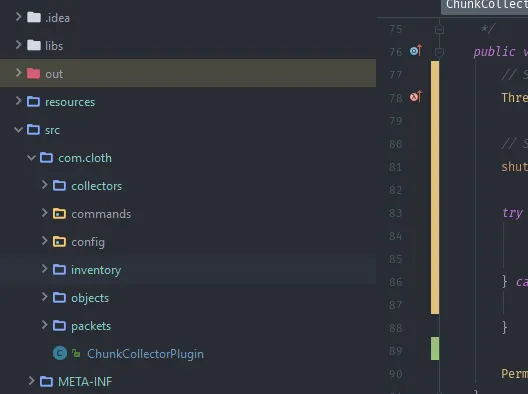Click the inventory package icon
The width and height of the screenshot is (528, 394).
coord(60,269)
